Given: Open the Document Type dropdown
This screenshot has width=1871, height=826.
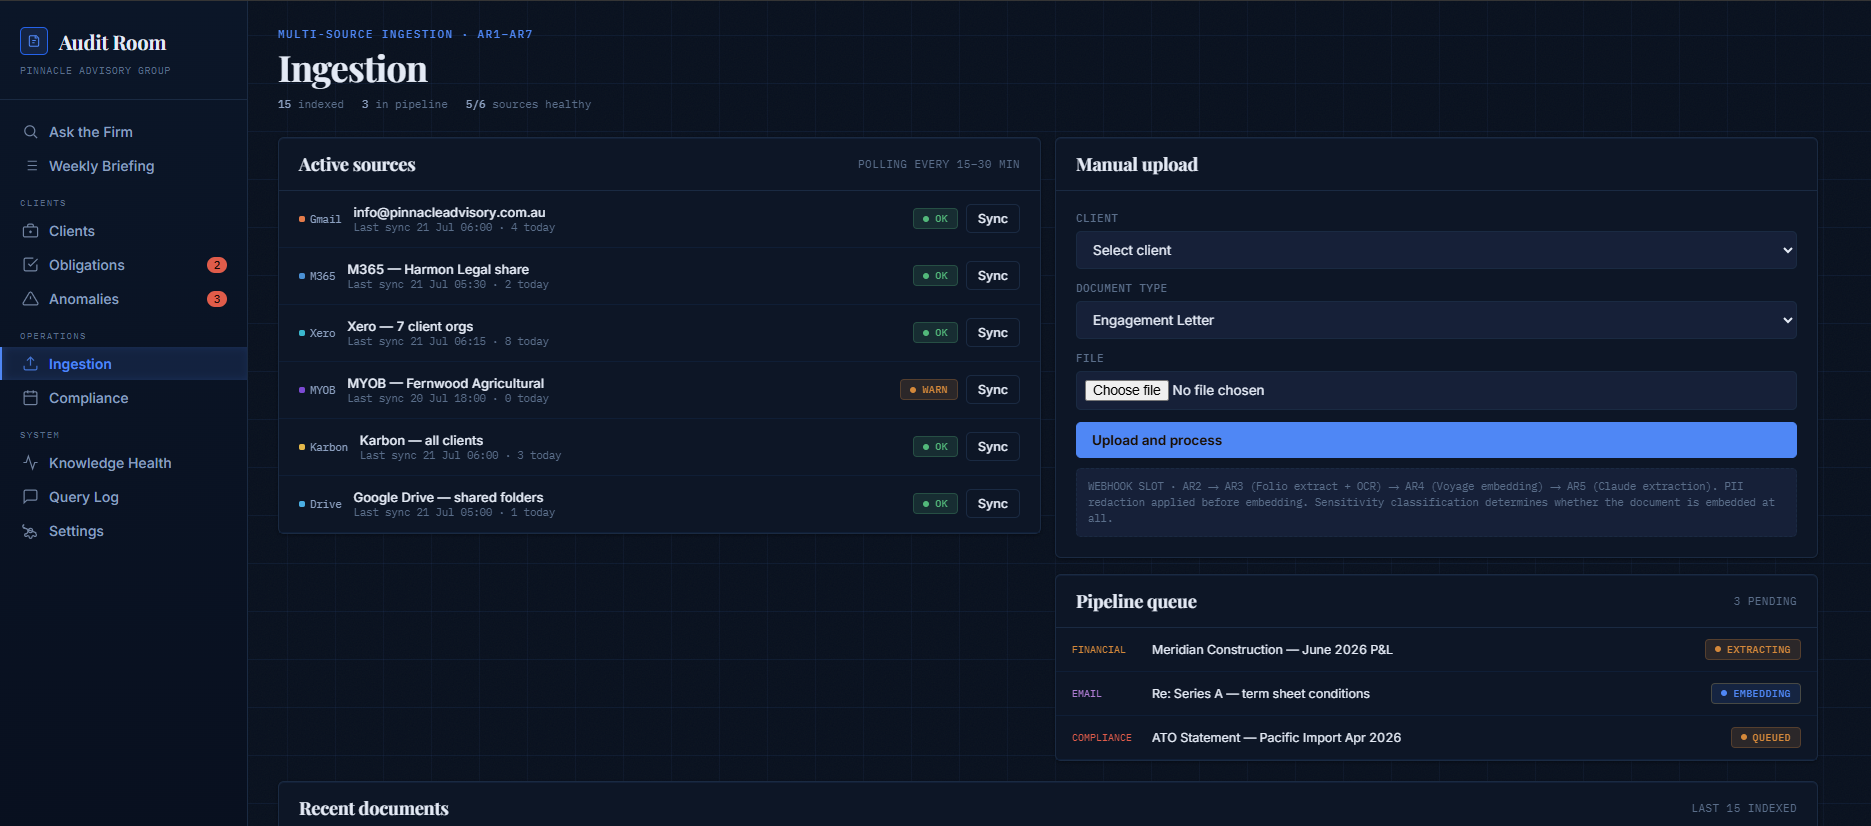Looking at the screenshot, I should point(1436,320).
